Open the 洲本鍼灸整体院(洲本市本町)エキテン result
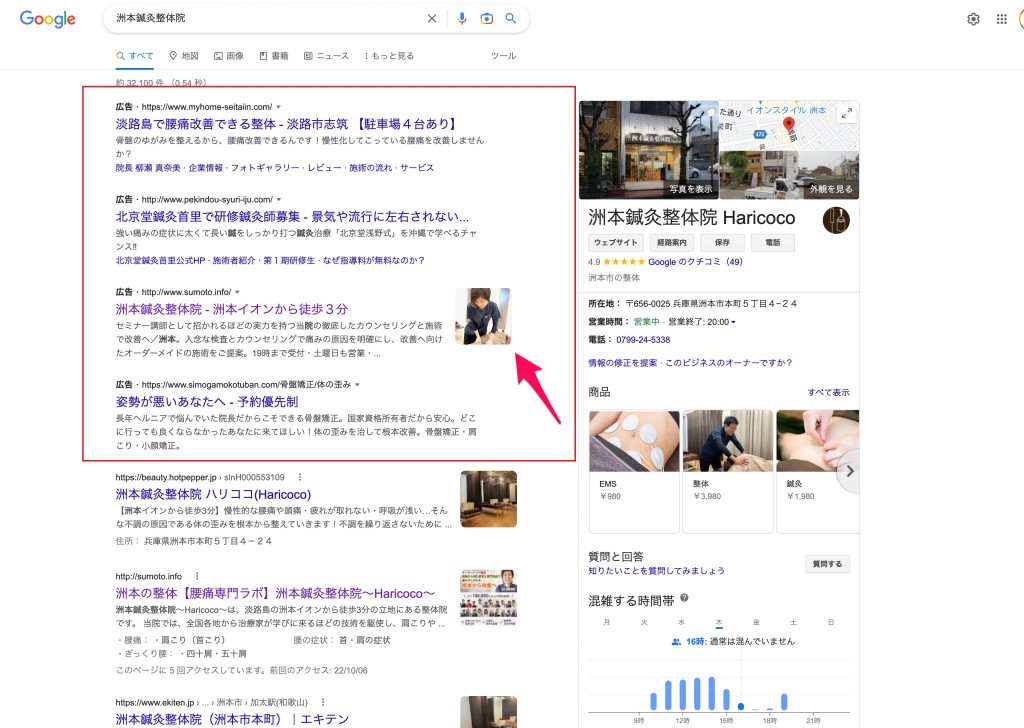Viewport: 1024px width, 728px height. click(x=232, y=720)
